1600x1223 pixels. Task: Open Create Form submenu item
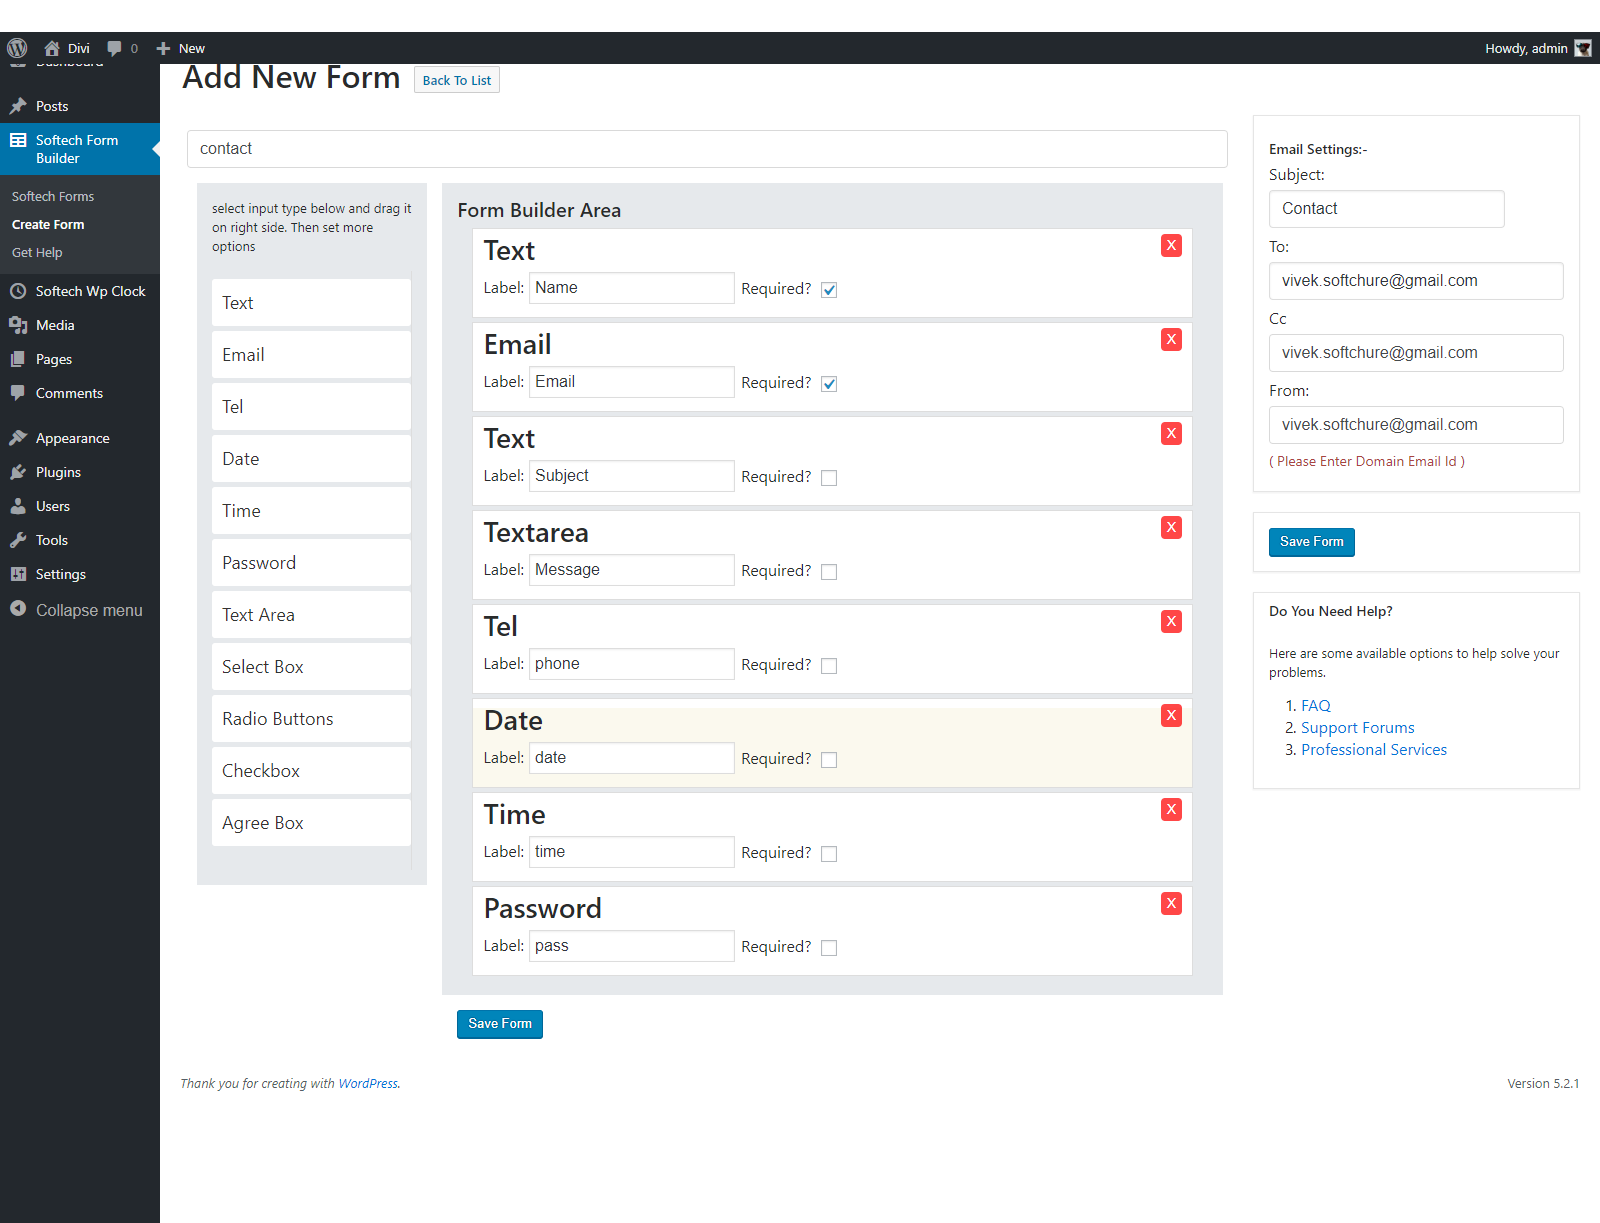48,225
